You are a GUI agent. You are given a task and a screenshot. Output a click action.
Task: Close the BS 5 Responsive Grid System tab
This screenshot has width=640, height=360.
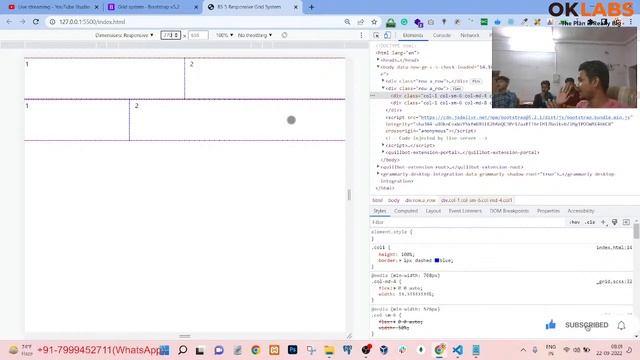tap(296, 7)
